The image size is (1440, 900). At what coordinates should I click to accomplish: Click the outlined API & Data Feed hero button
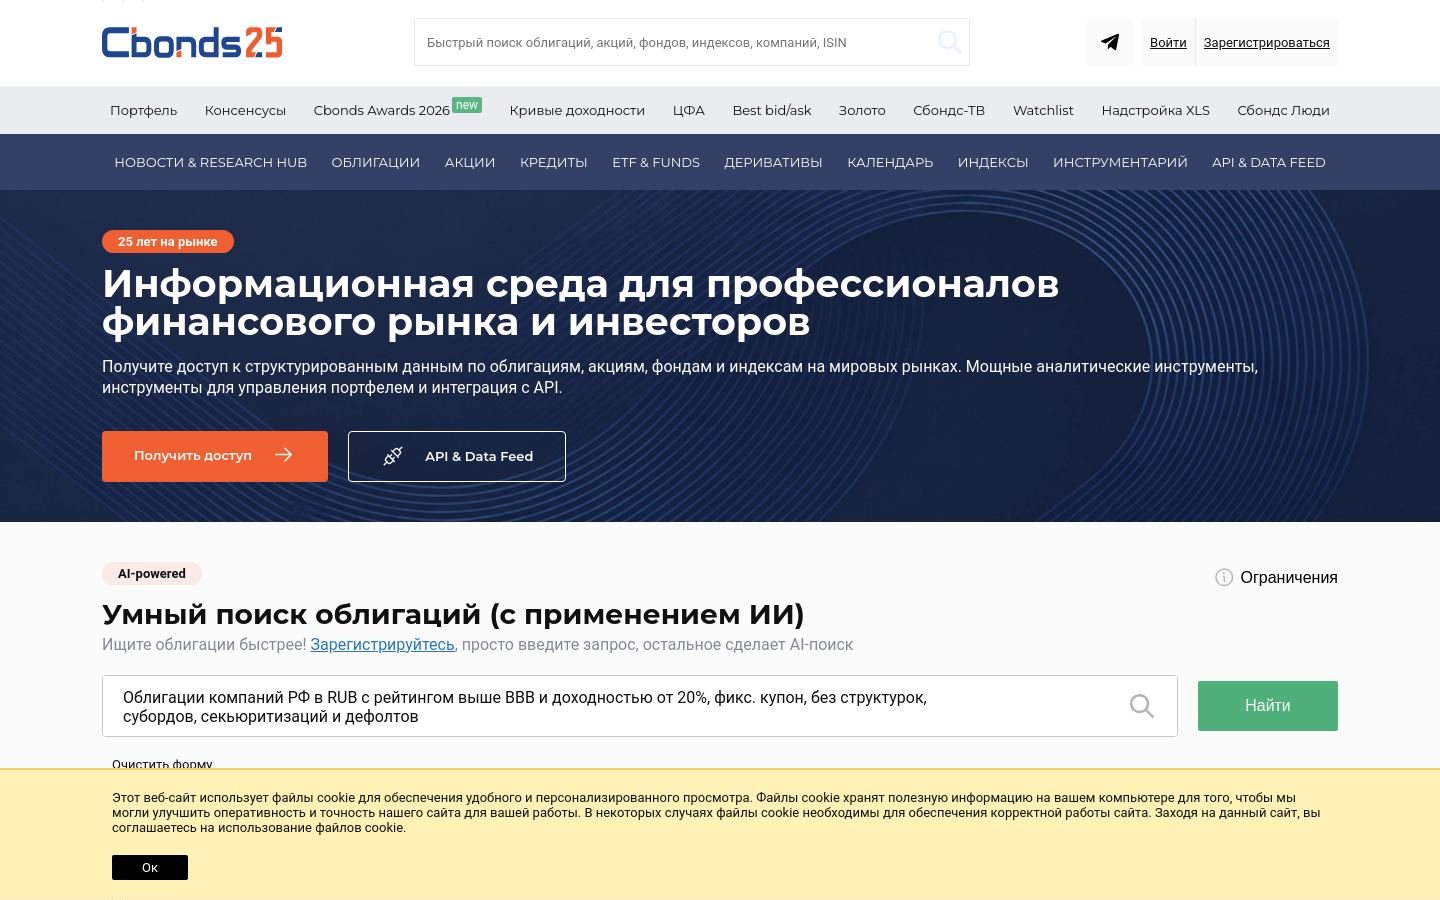457,456
